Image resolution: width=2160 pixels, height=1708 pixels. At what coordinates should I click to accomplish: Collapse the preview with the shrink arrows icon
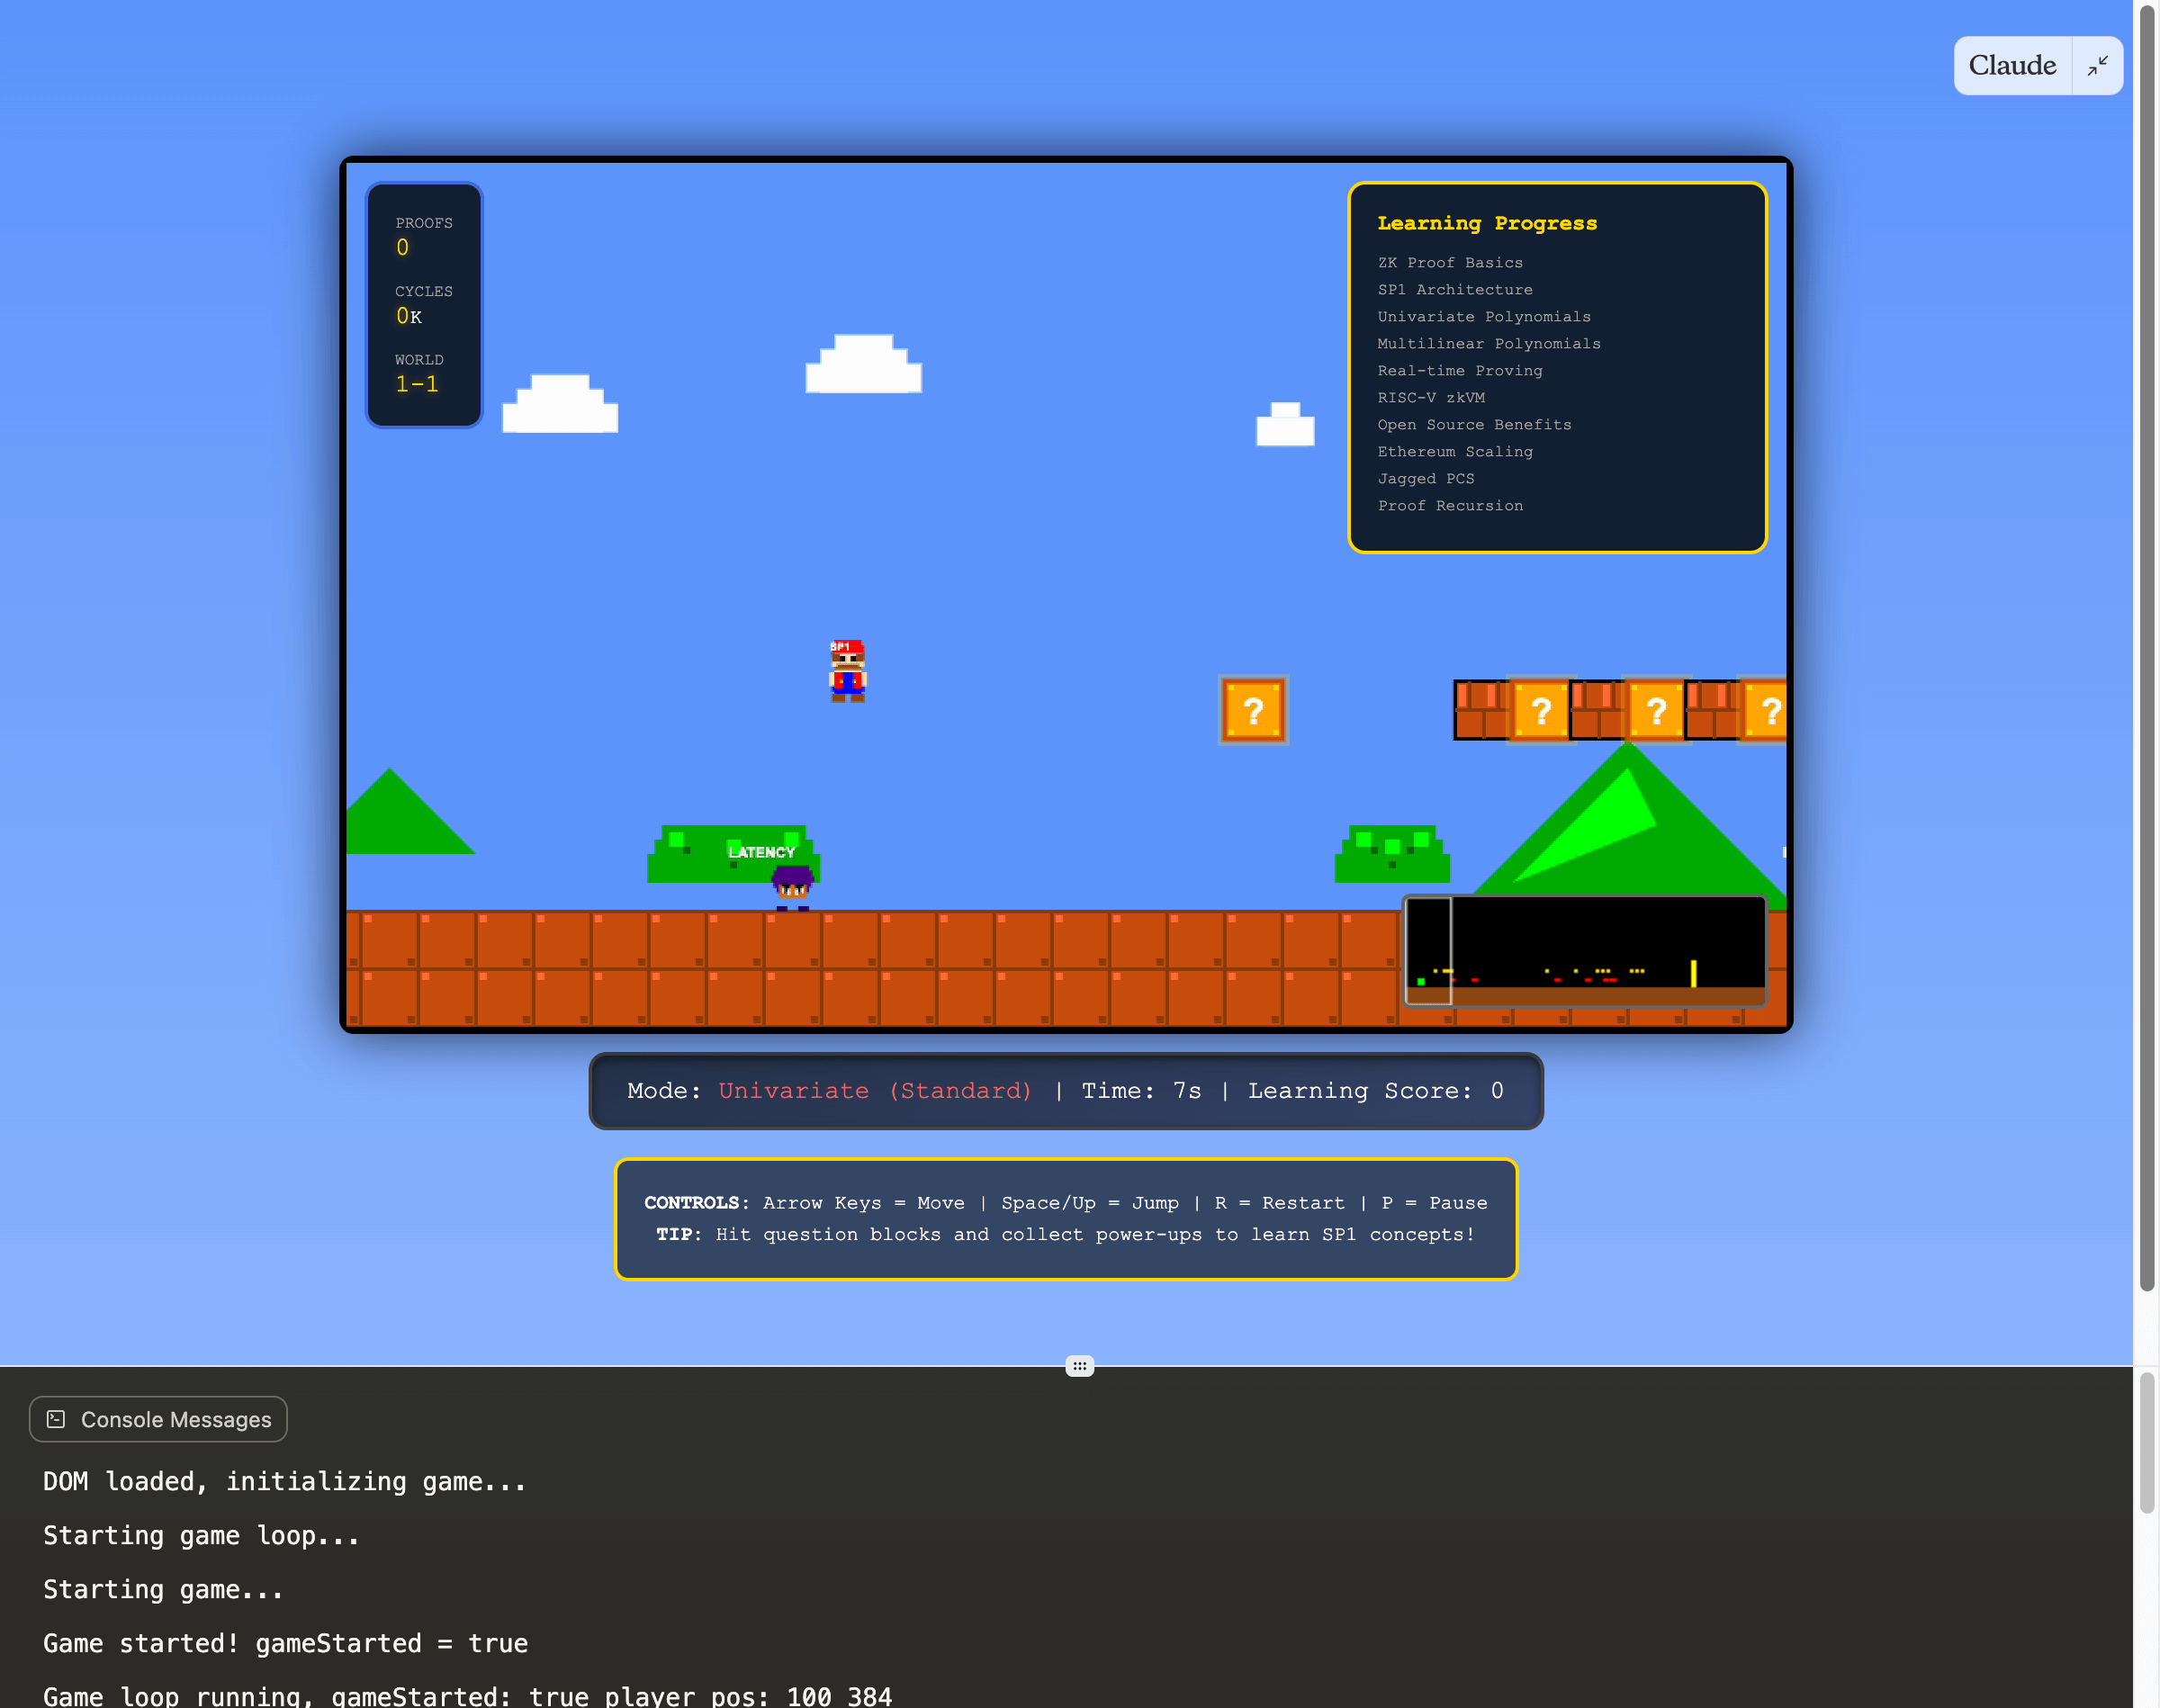[x=2098, y=66]
